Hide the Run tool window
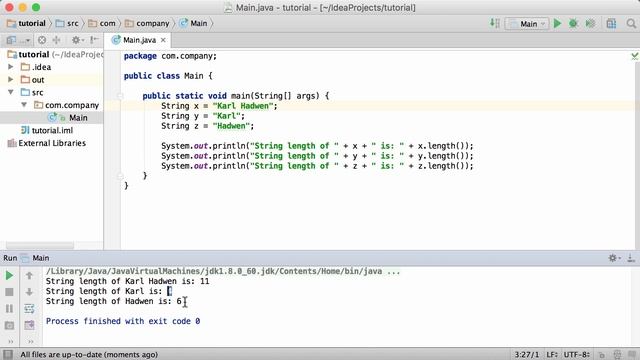Screen dimensions: 640x360 631,258
